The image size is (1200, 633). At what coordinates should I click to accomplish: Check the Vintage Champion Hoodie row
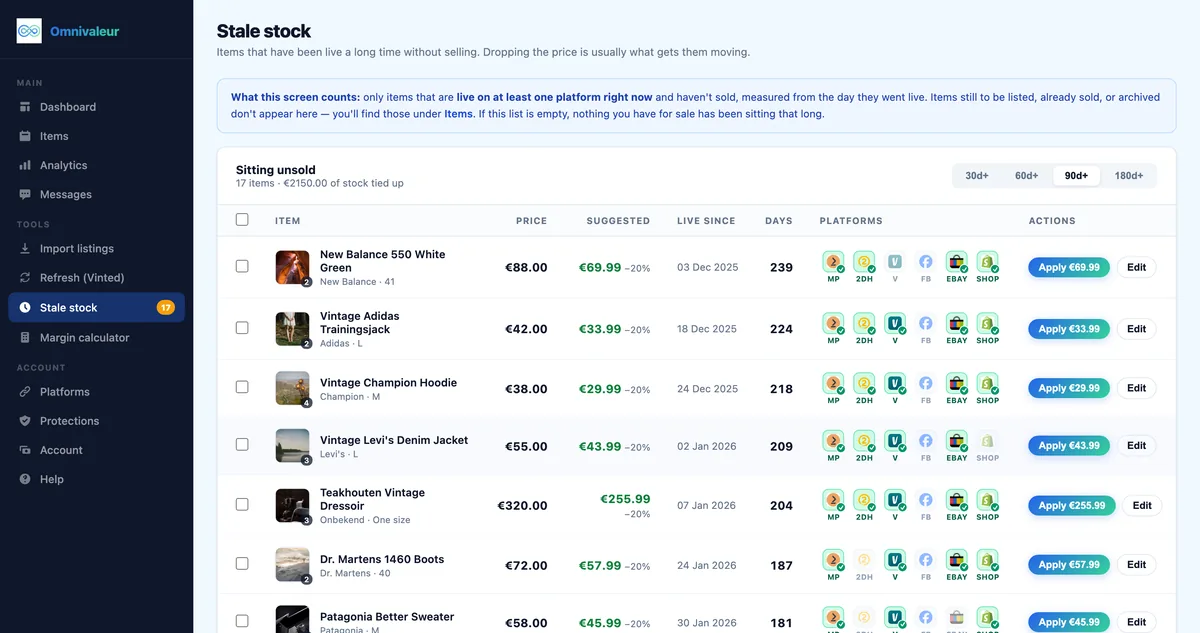tap(242, 387)
